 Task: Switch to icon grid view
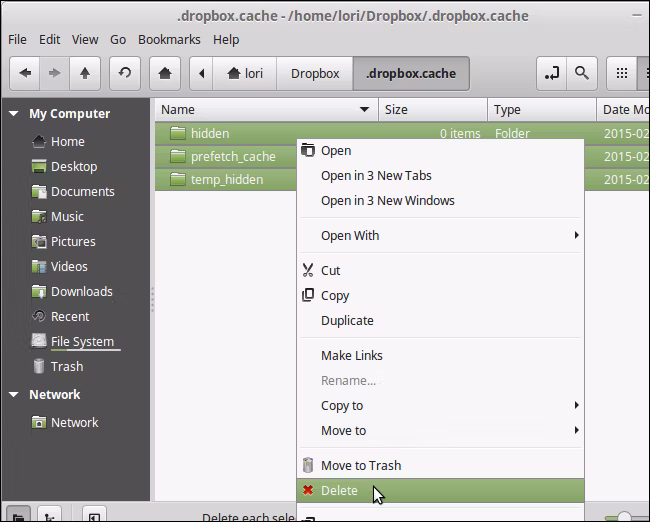pyautogui.click(x=621, y=73)
